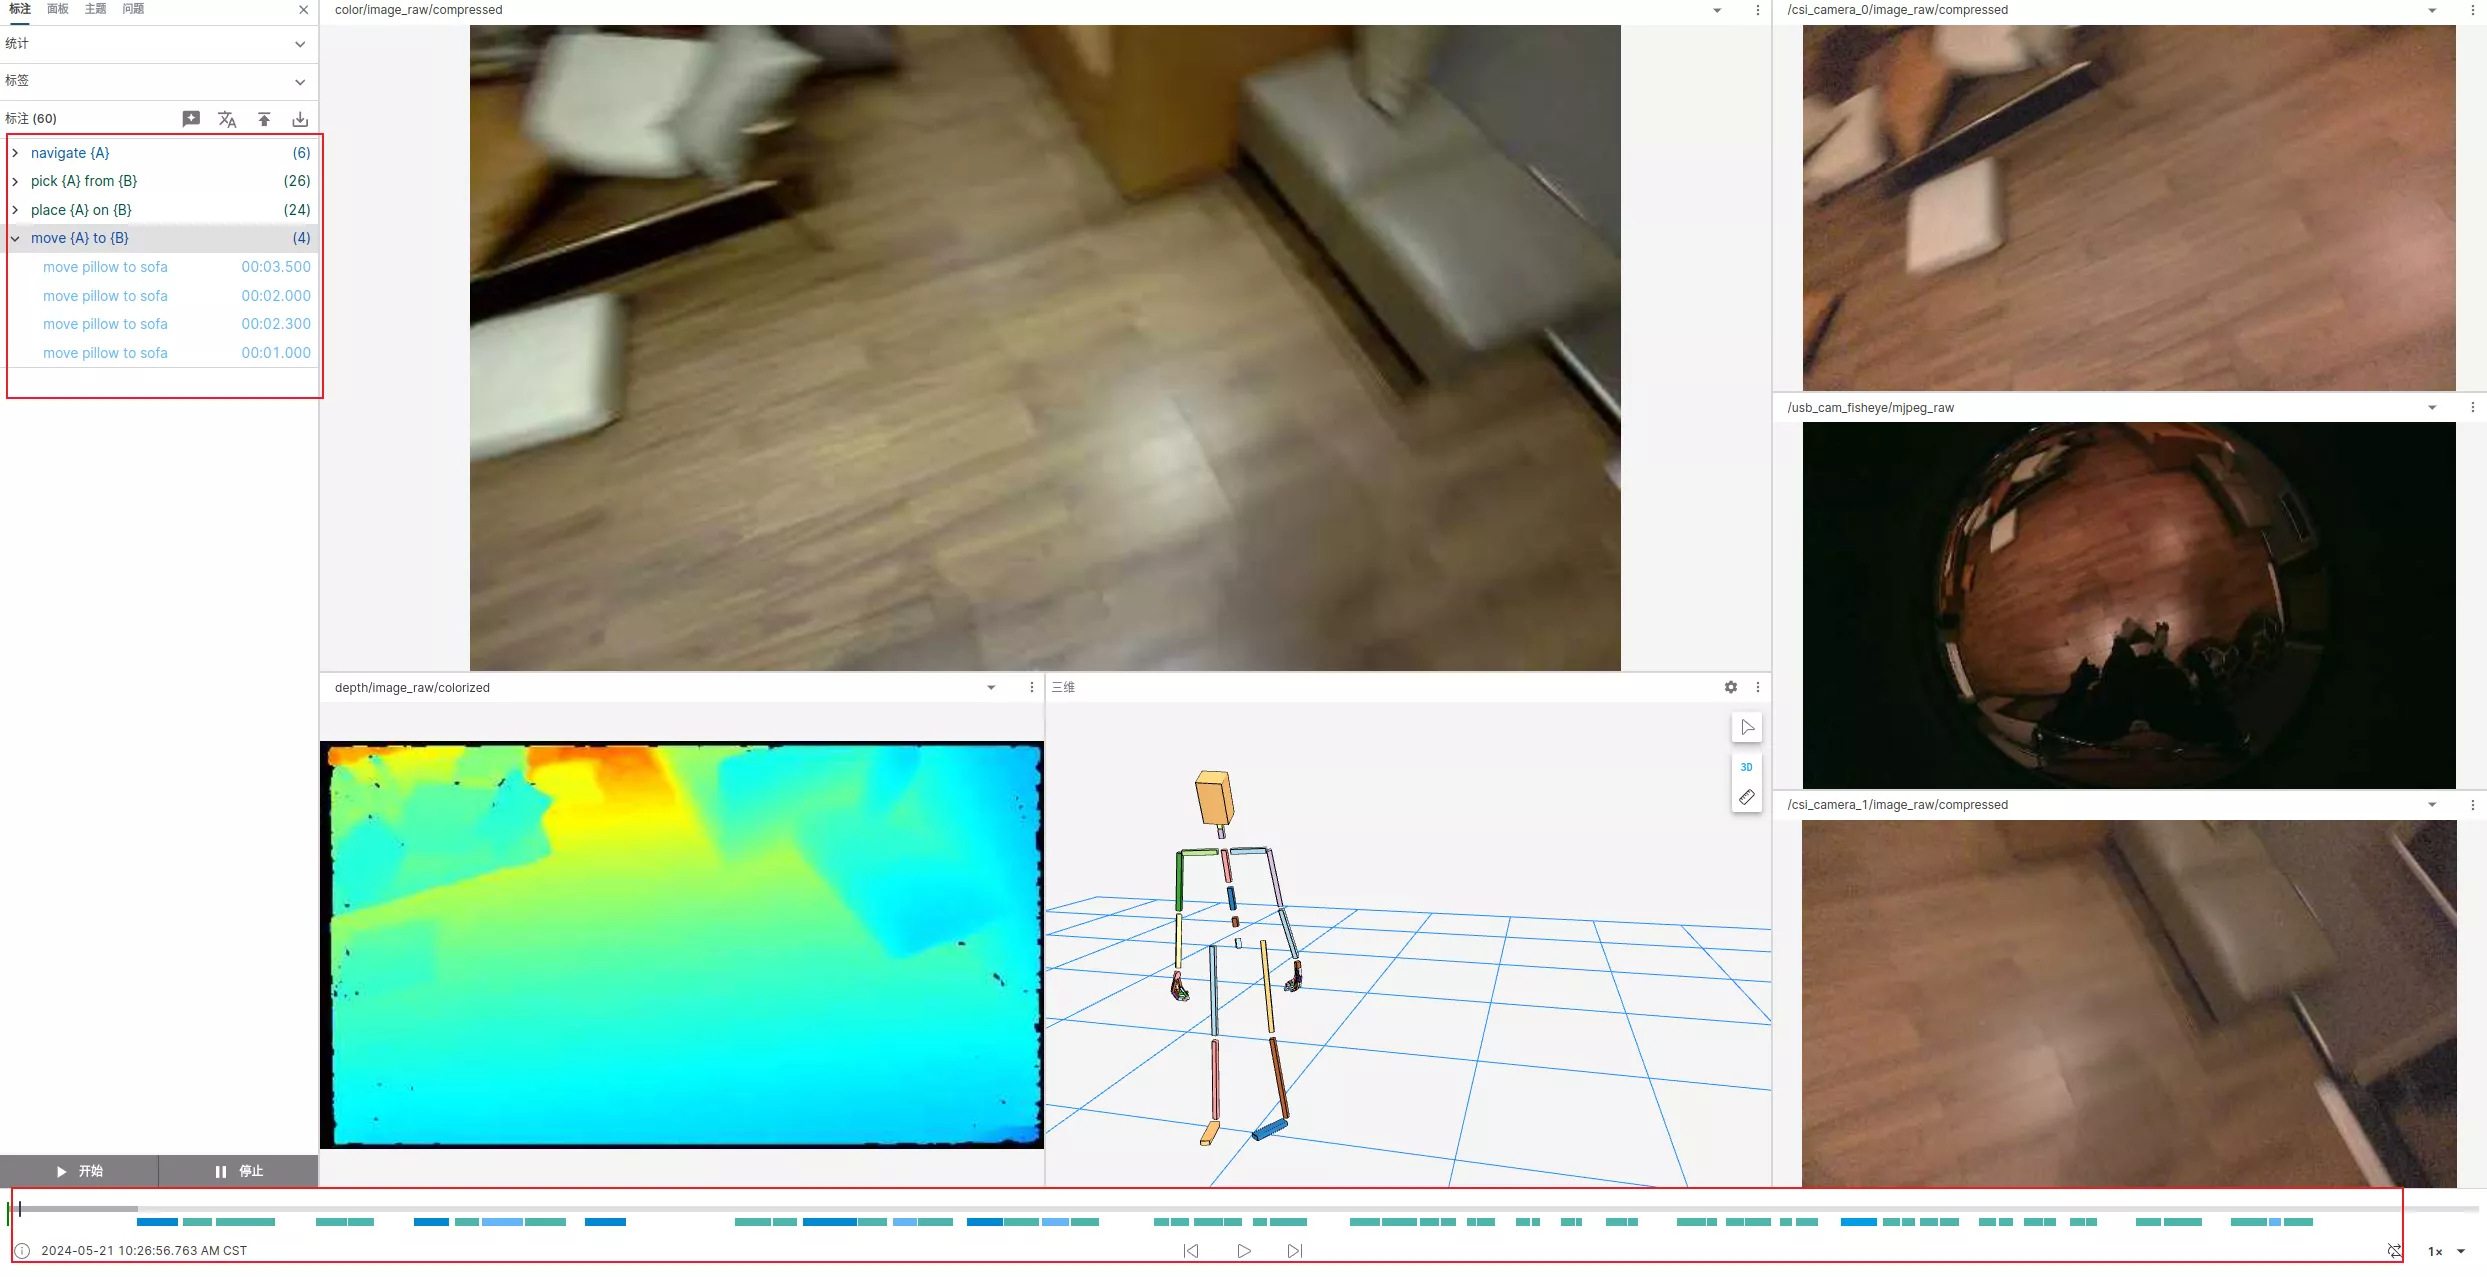Open the 3D panel settings gear
The width and height of the screenshot is (2487, 1277).
tap(1731, 687)
